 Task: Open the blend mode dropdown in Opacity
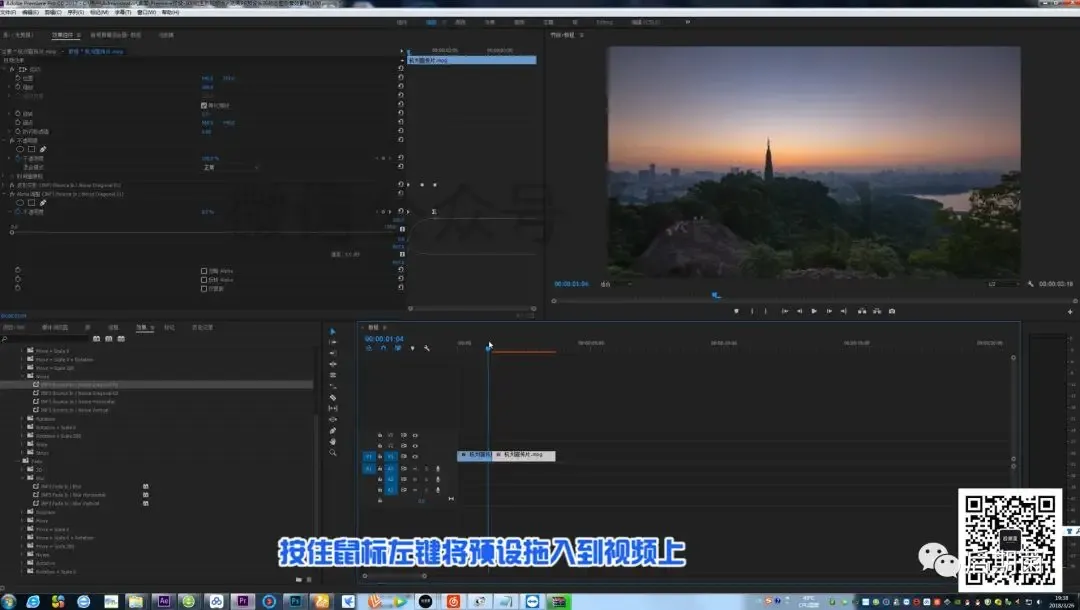point(231,167)
